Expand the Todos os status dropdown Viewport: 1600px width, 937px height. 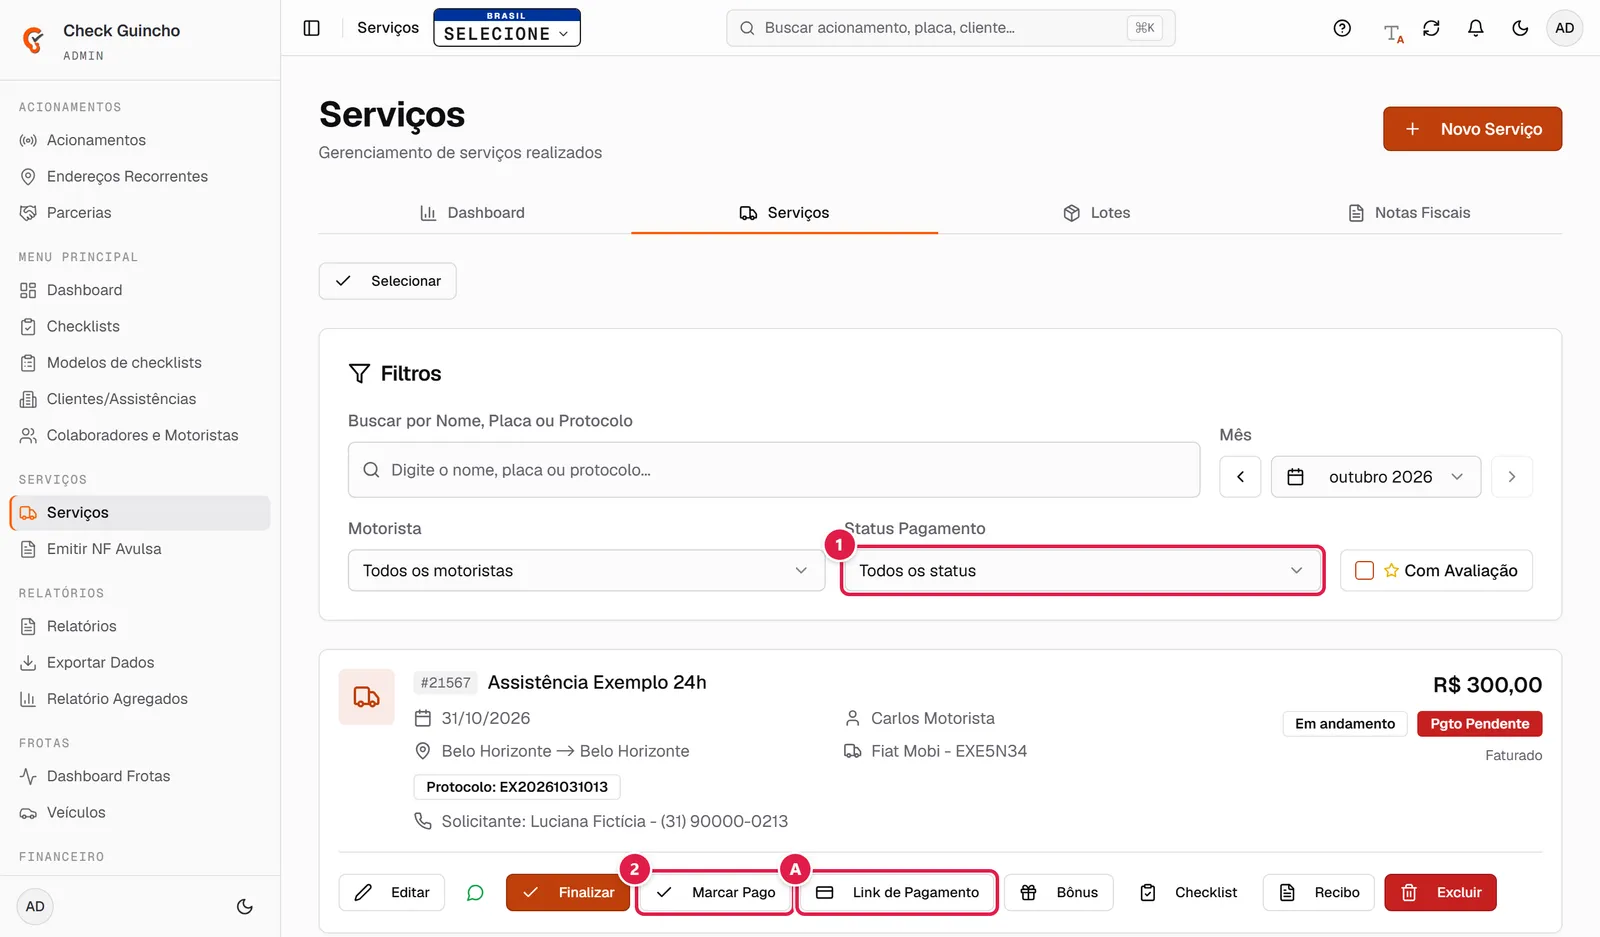(x=1082, y=571)
